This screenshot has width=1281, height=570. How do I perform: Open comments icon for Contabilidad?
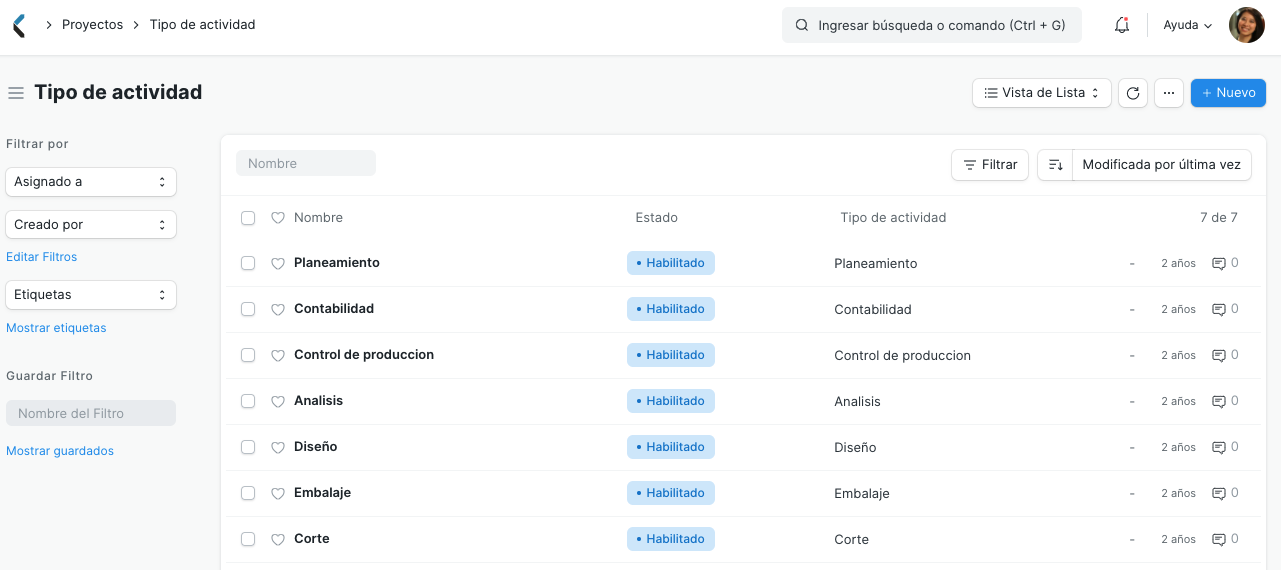(x=1219, y=310)
